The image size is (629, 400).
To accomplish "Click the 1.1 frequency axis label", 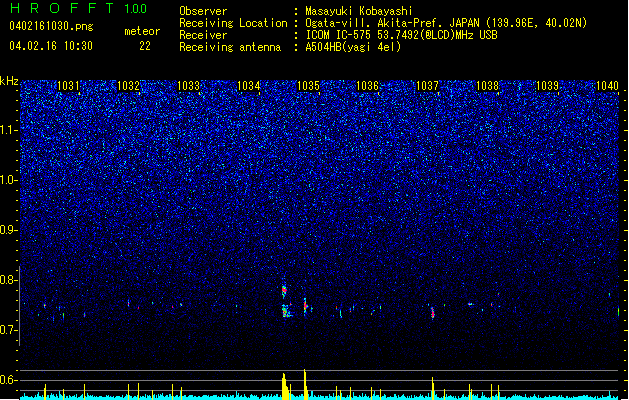I will point(9,130).
